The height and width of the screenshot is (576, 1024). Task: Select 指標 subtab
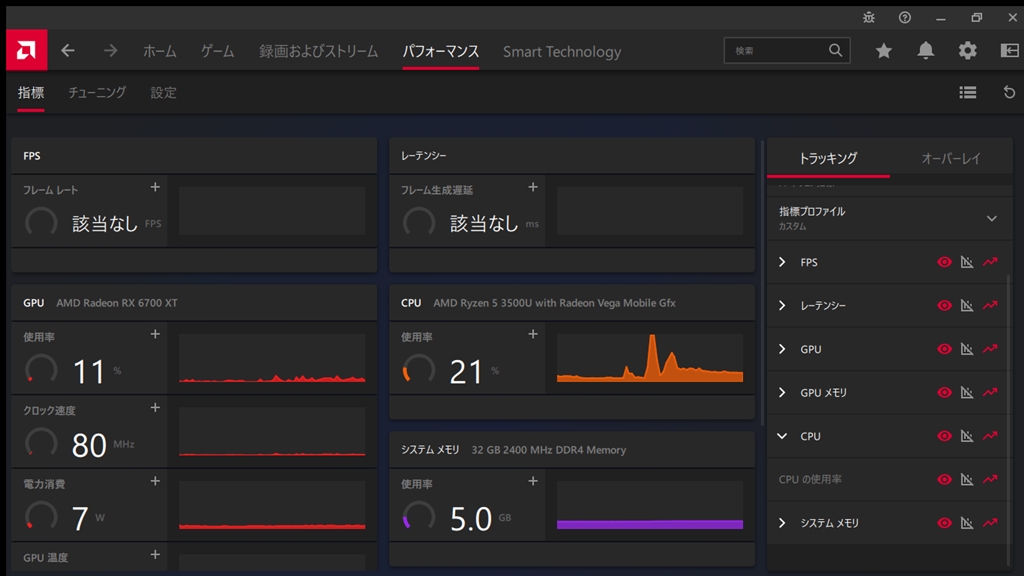click(31, 93)
